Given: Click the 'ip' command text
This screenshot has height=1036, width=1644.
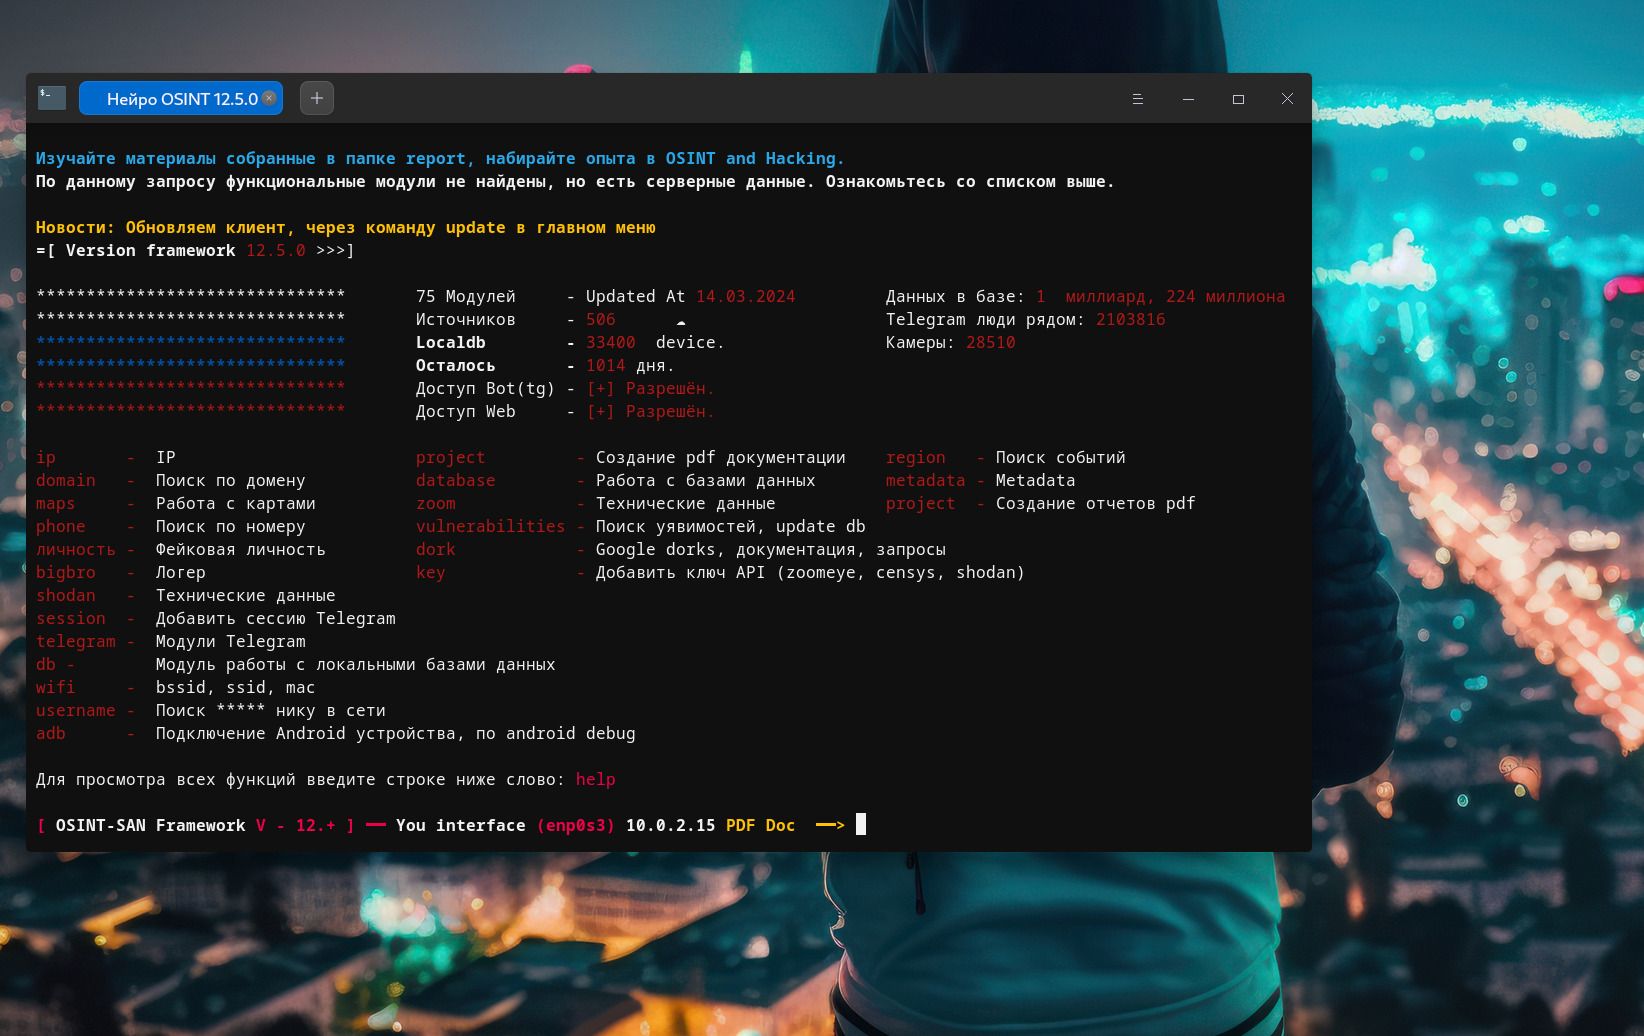Looking at the screenshot, I should coord(46,457).
